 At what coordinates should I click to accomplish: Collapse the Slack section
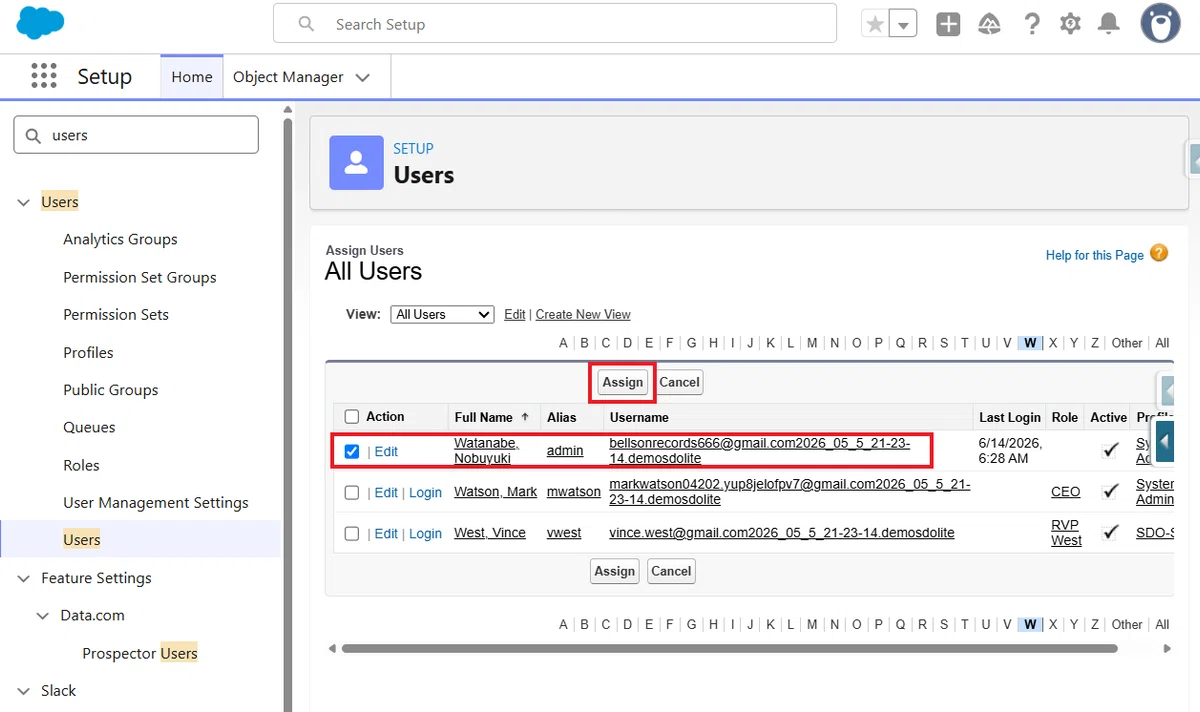click(24, 690)
